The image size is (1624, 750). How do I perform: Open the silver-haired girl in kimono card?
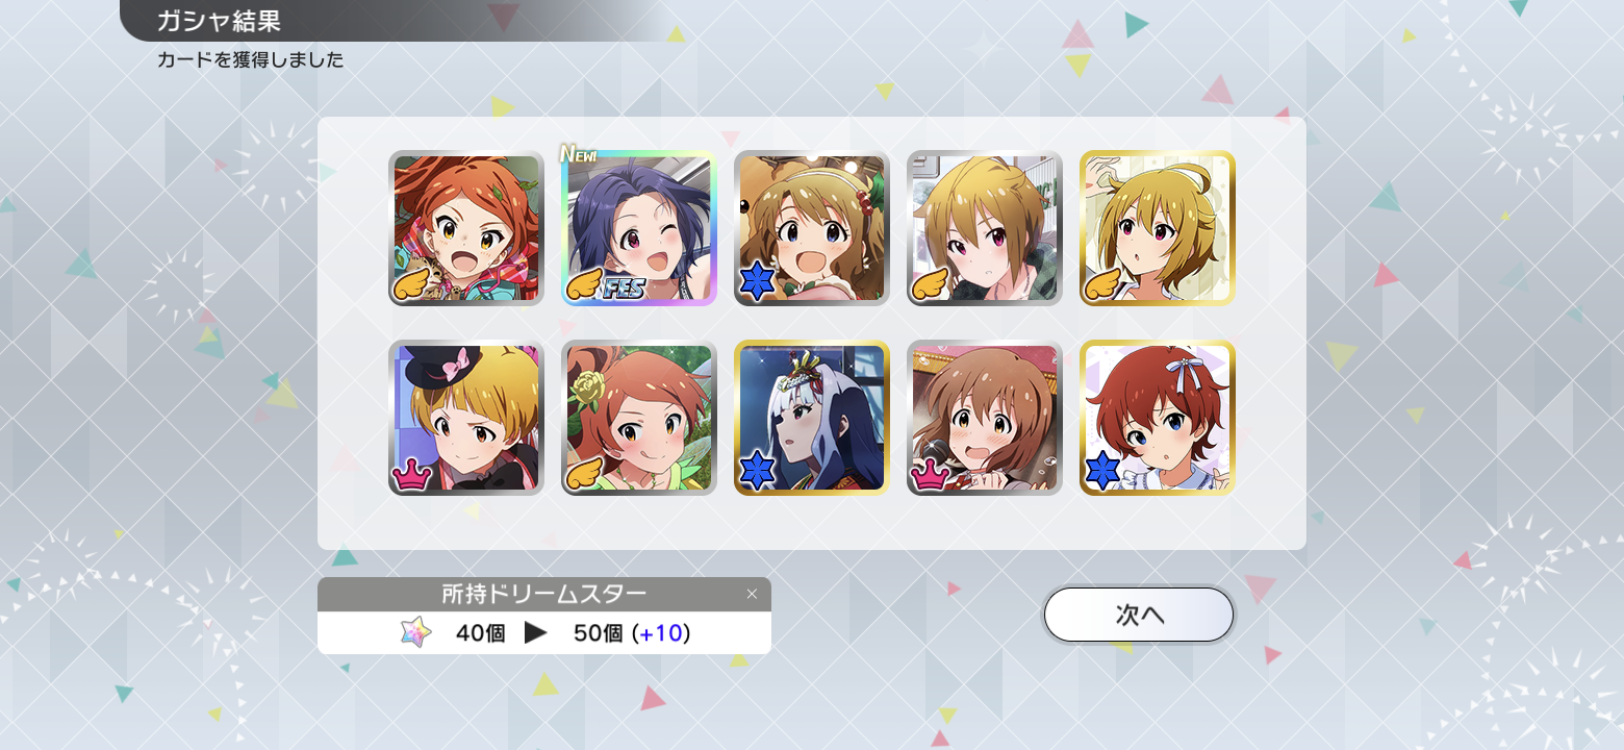[812, 418]
